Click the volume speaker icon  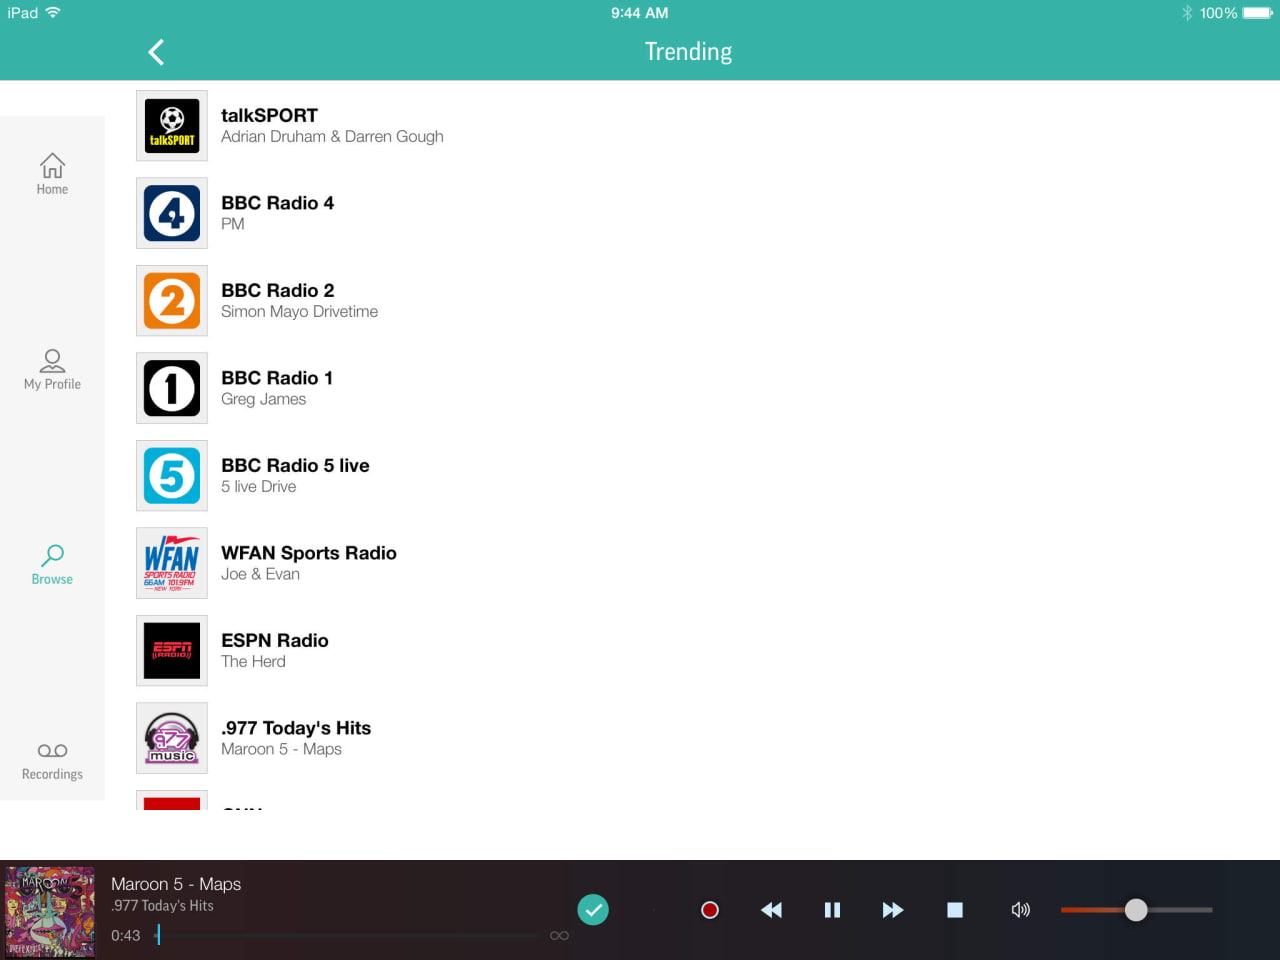click(1021, 910)
